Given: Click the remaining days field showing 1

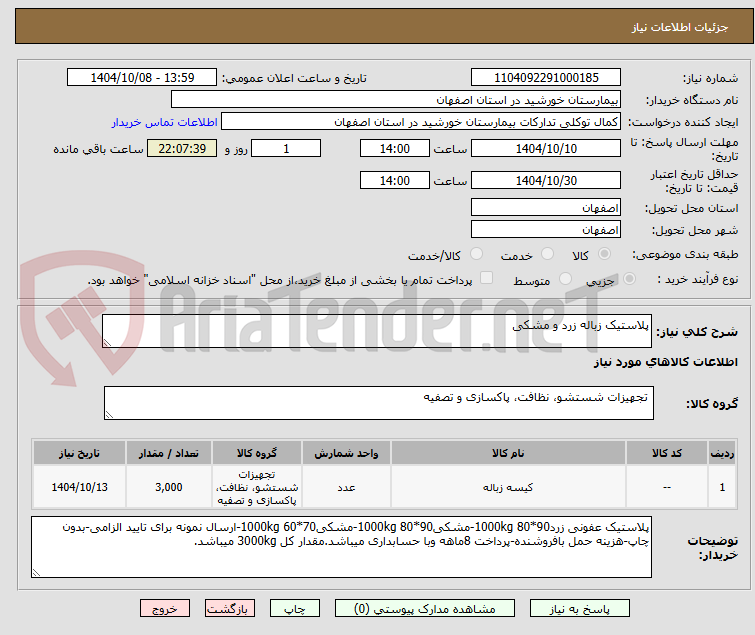Looking at the screenshot, I should 286,148.
